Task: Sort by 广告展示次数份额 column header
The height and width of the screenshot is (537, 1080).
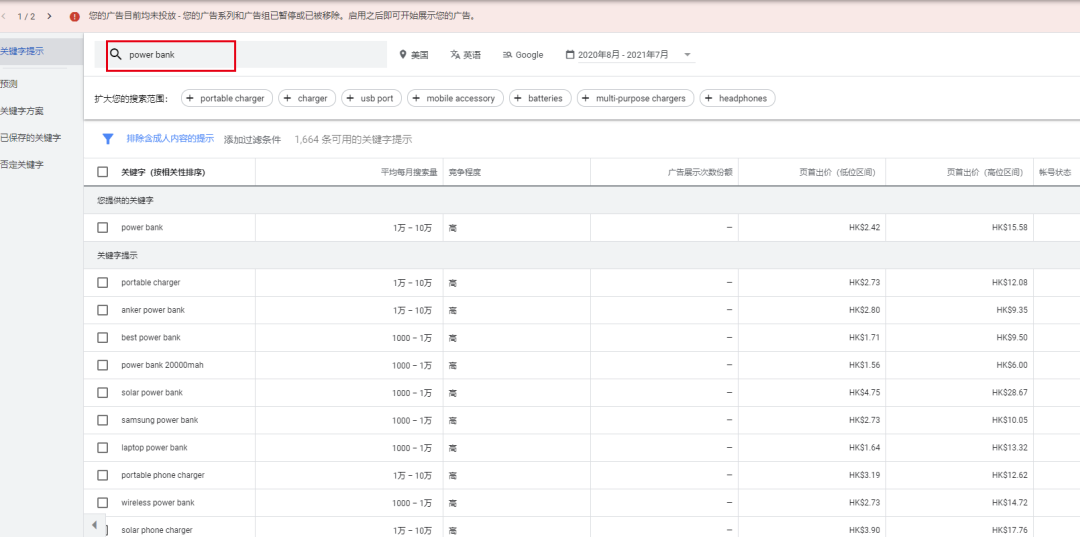Action: coord(700,172)
